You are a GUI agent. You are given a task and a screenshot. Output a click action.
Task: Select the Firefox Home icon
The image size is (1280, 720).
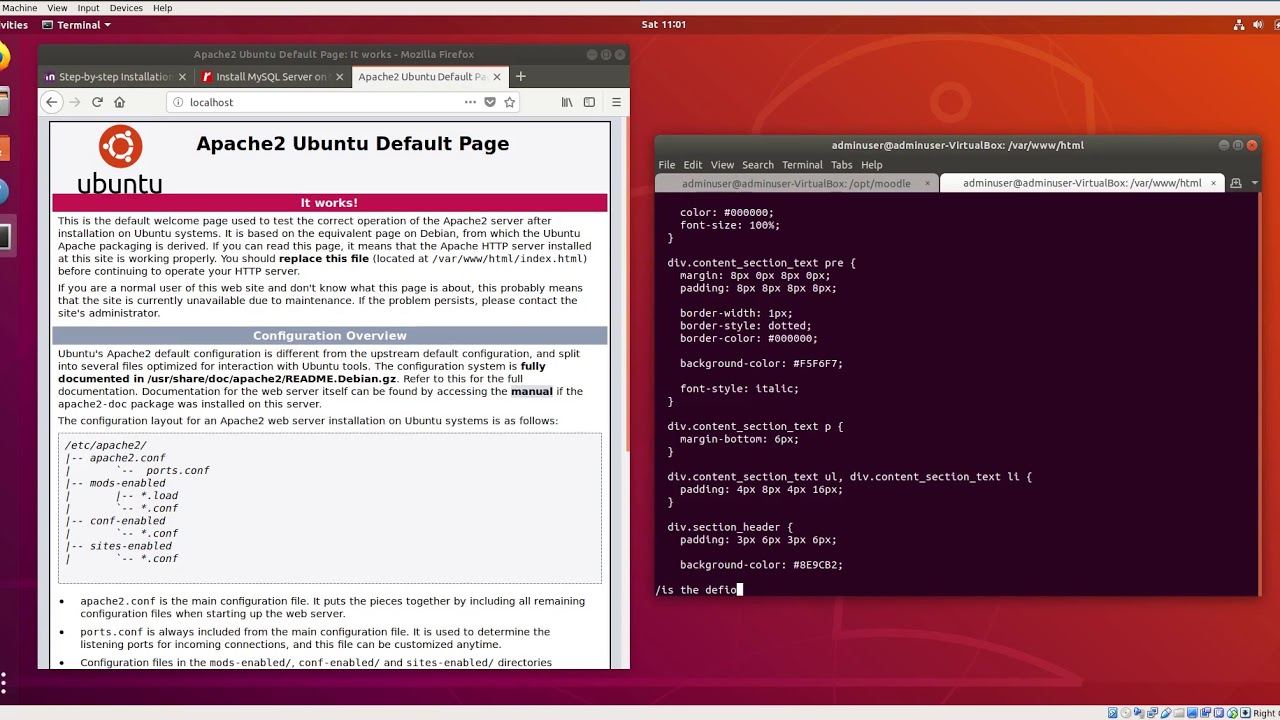coord(119,102)
